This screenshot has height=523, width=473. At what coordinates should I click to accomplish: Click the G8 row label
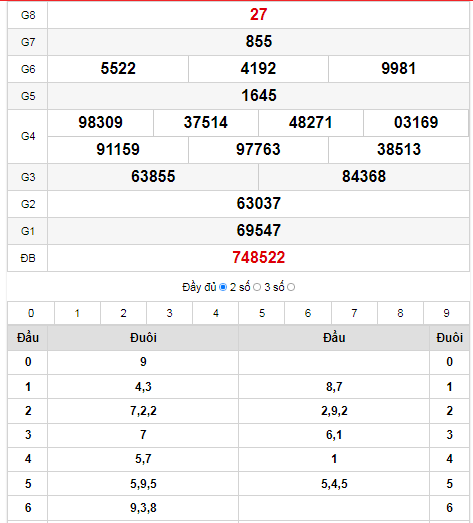(x=28, y=15)
